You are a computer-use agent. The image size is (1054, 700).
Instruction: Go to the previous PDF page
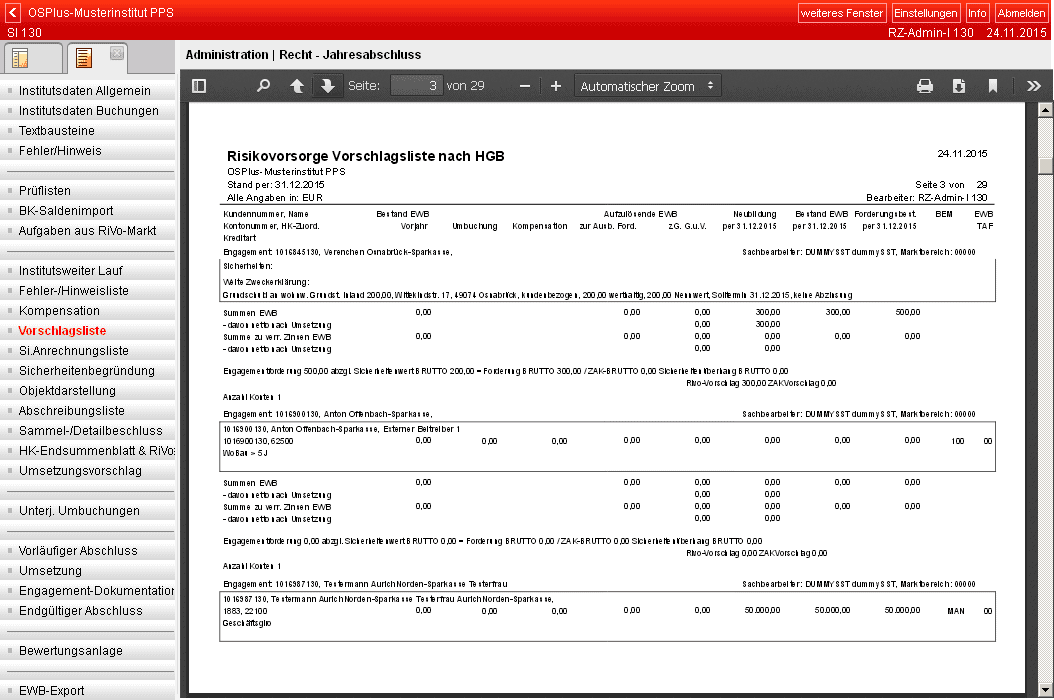(x=296, y=86)
